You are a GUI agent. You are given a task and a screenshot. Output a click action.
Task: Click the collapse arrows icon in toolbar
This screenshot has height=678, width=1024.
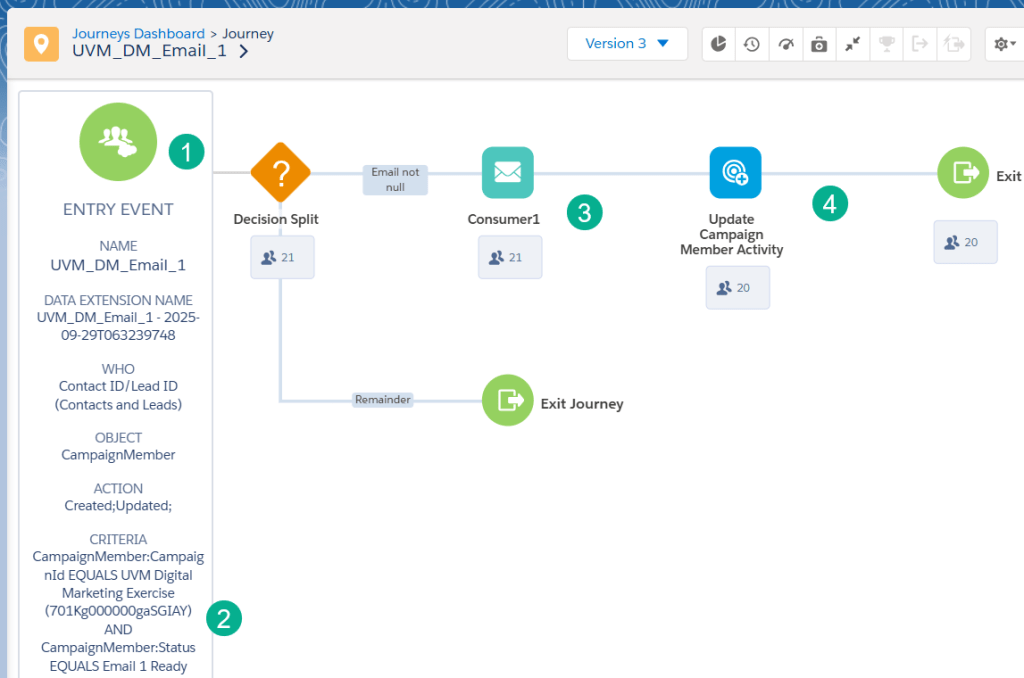pyautogui.click(x=852, y=44)
